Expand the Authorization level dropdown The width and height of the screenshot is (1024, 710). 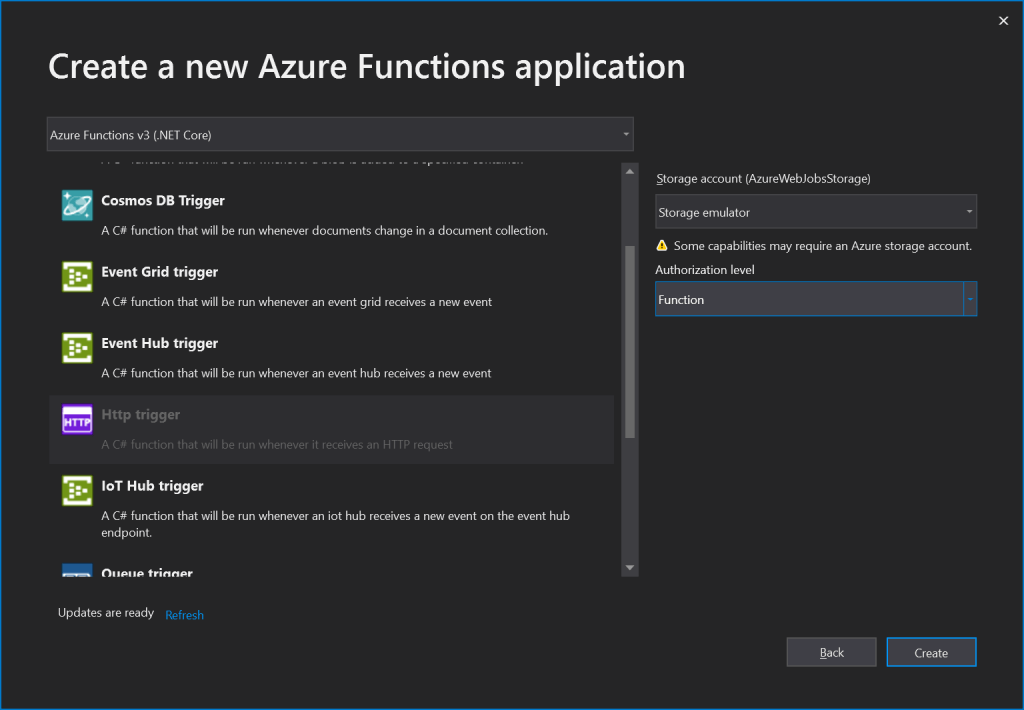[969, 299]
